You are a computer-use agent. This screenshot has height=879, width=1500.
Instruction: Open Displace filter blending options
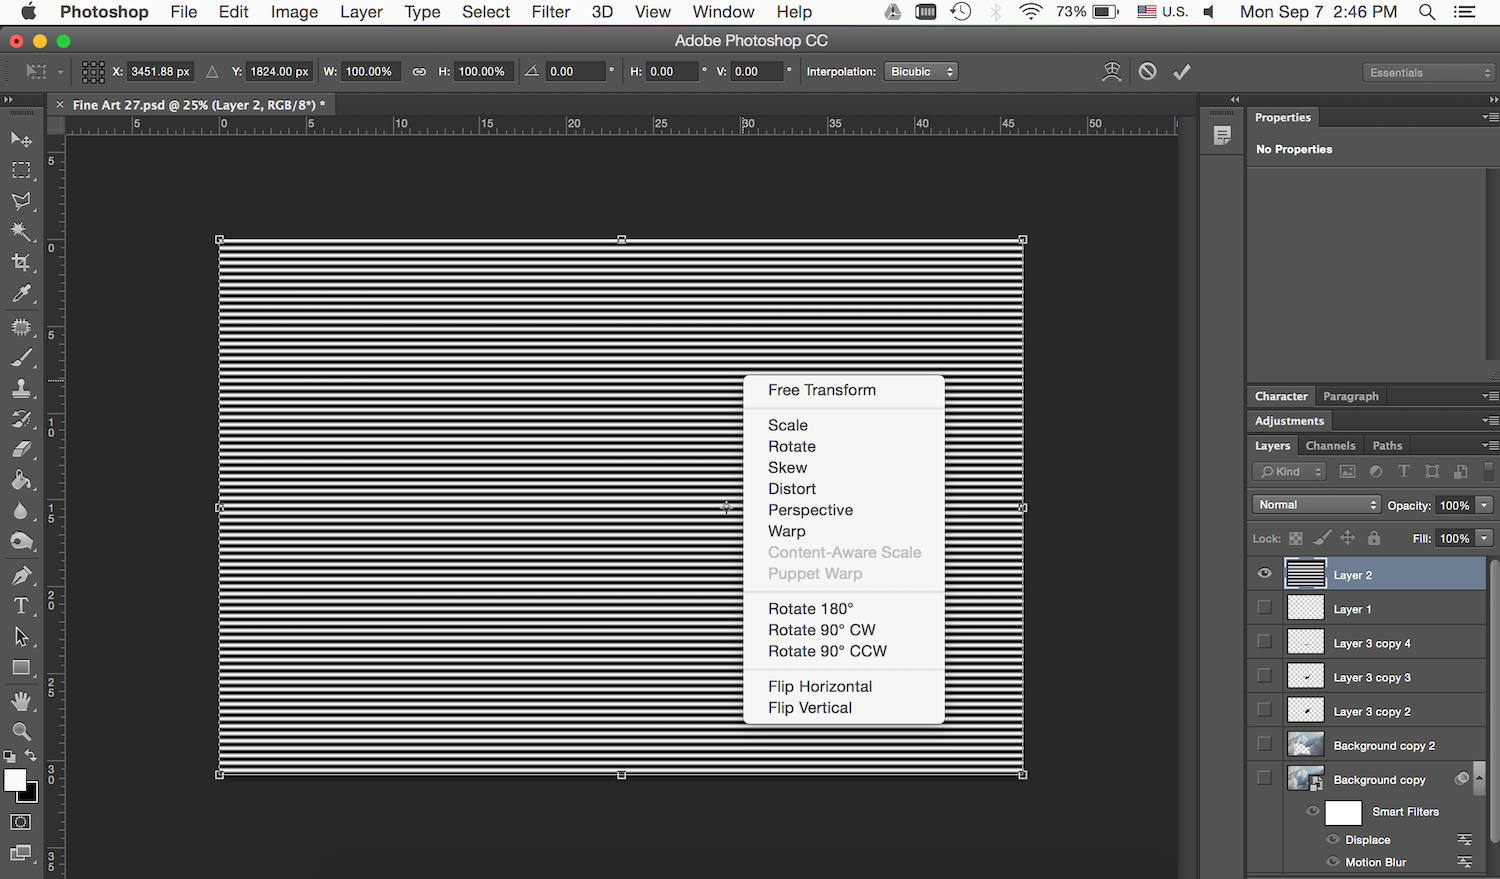(1464, 840)
